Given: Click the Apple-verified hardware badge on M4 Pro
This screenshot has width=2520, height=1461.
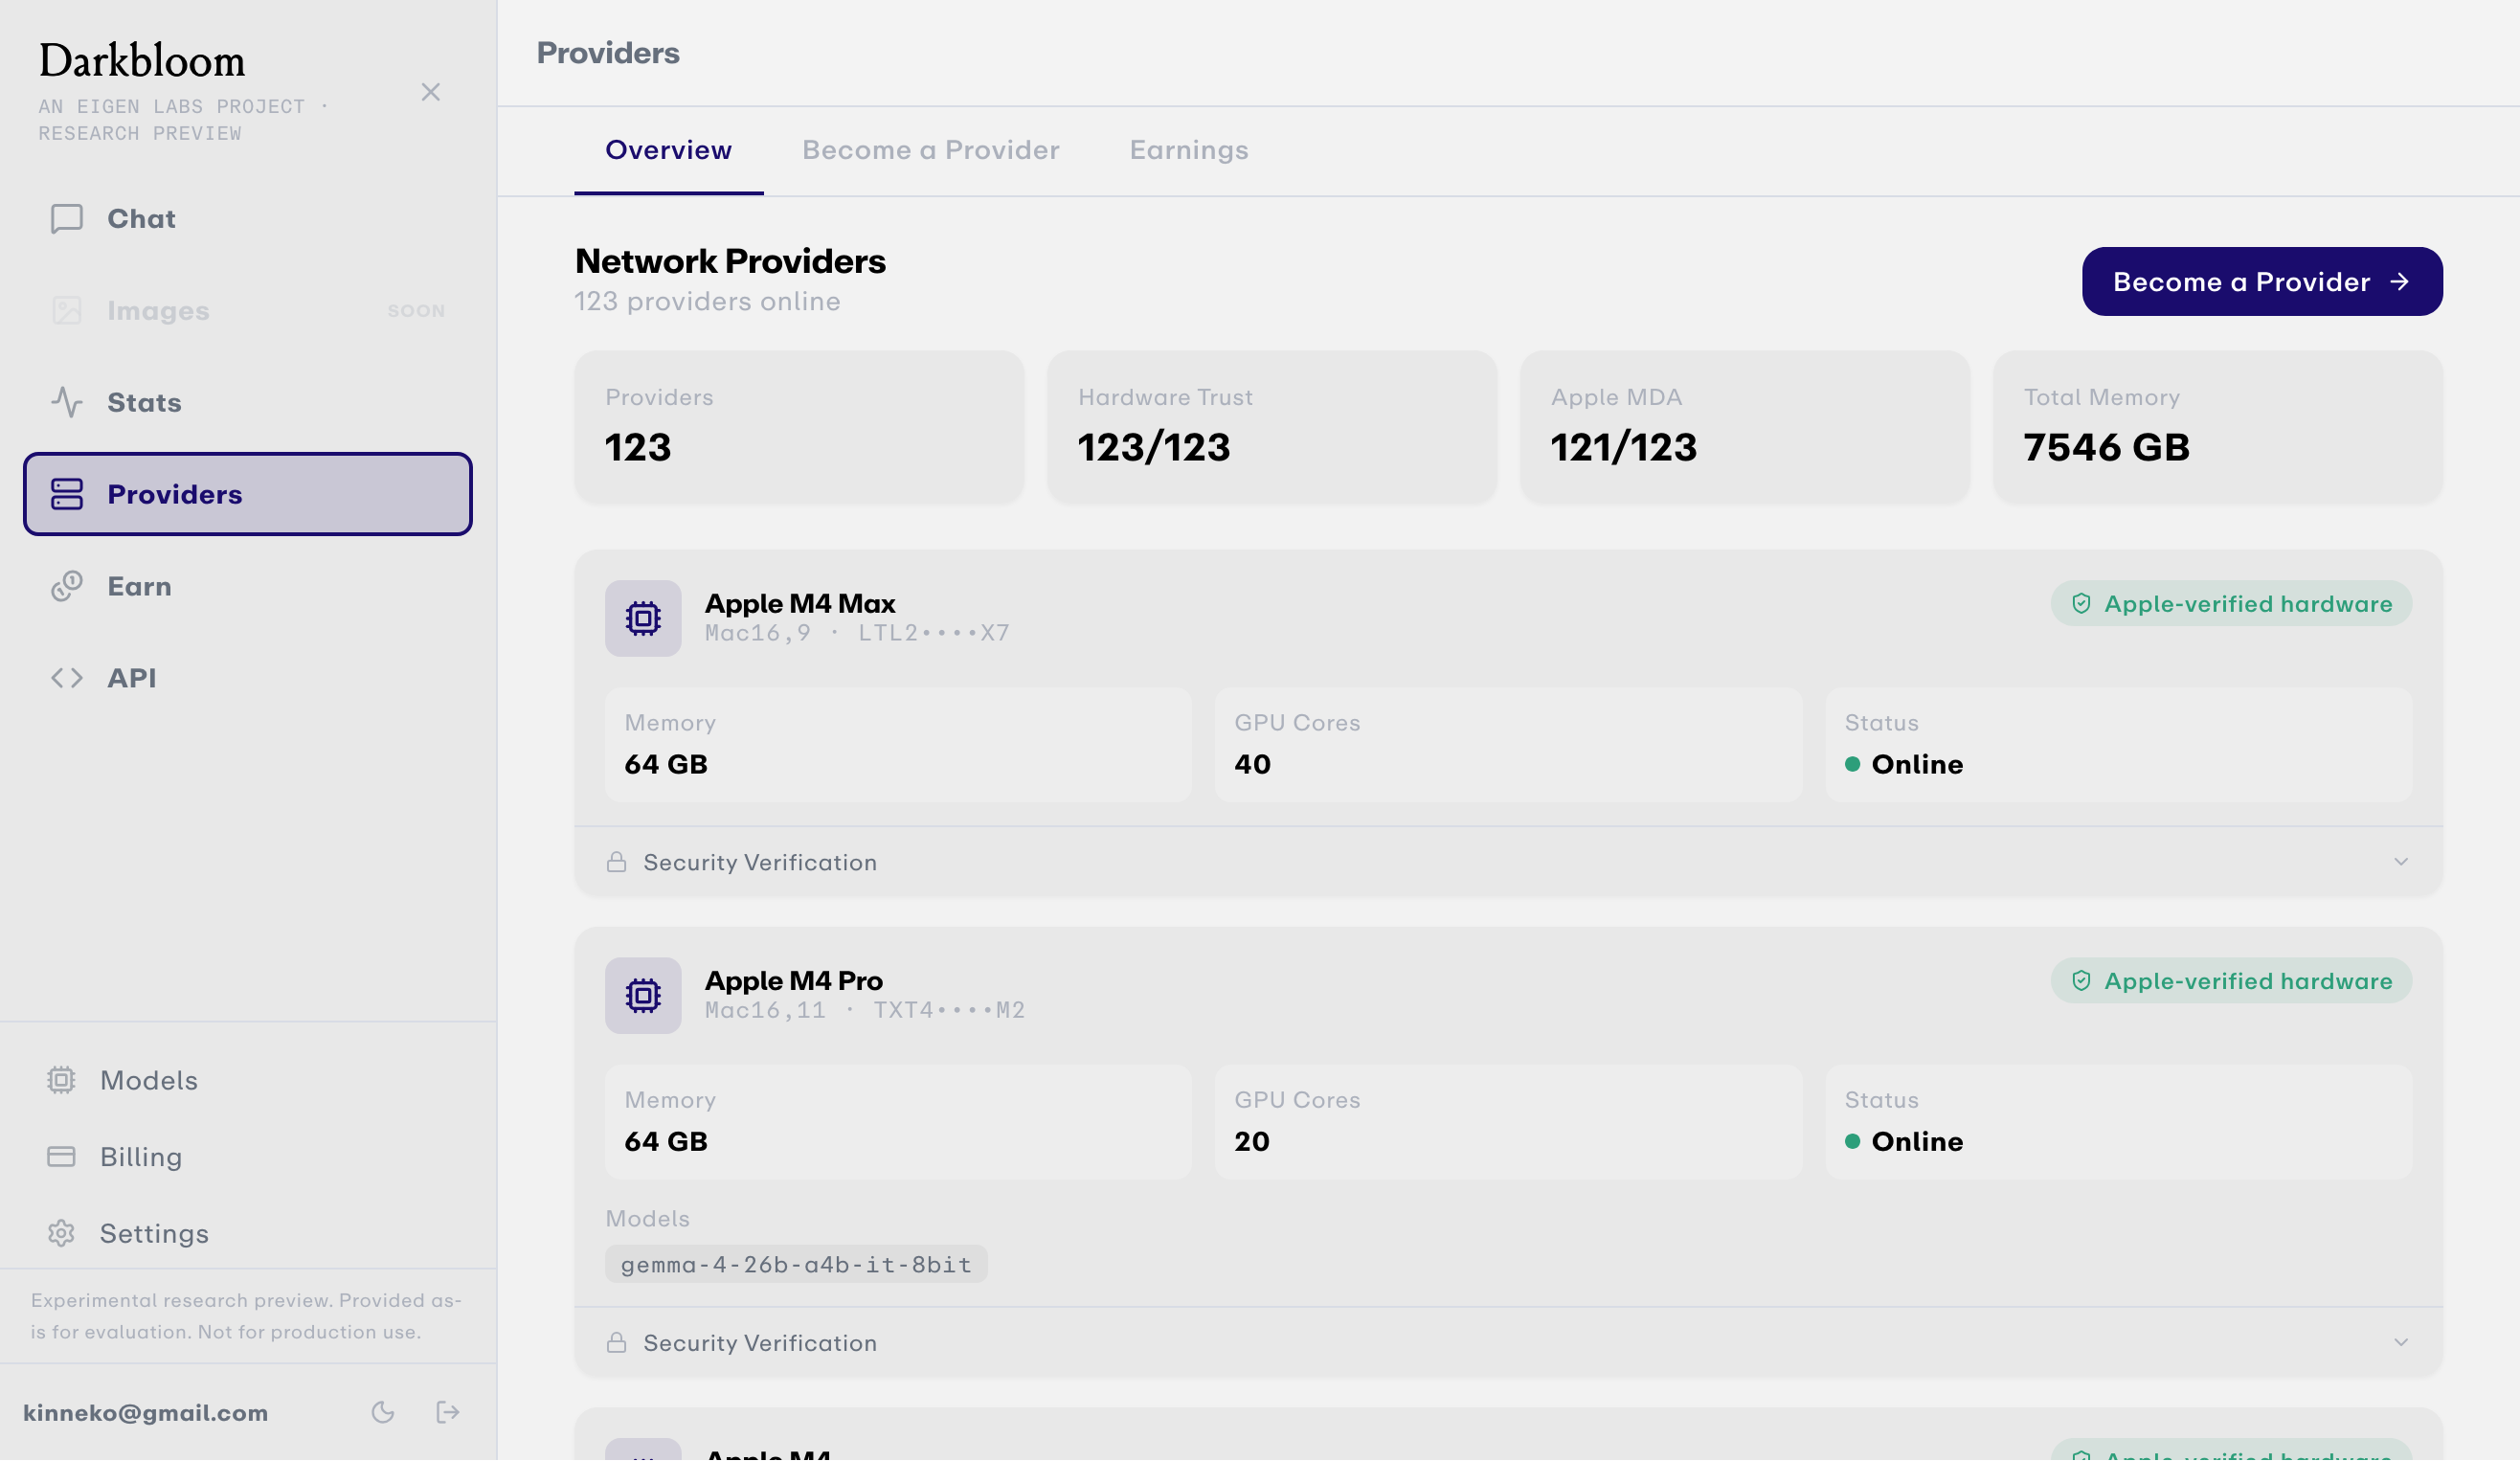Looking at the screenshot, I should click(2233, 982).
